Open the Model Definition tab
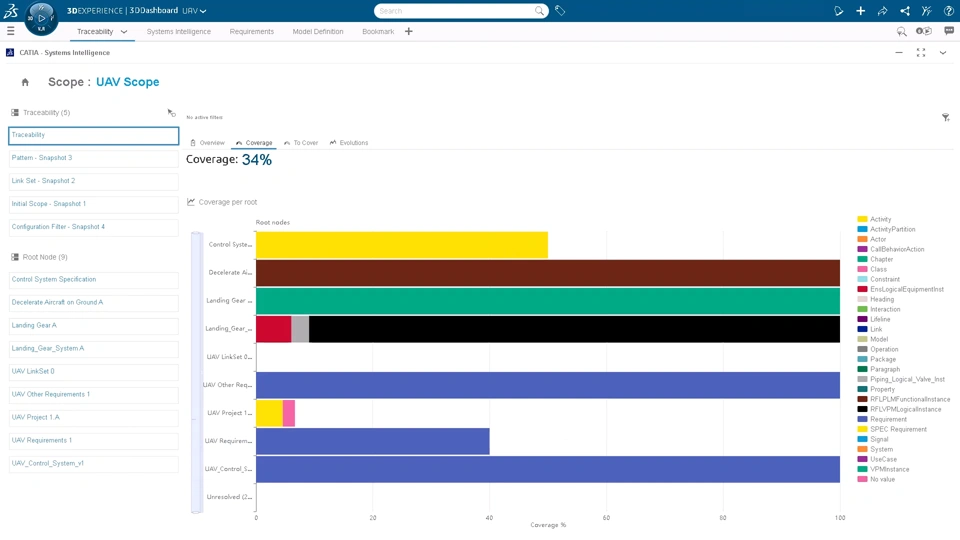Image resolution: width=960 pixels, height=540 pixels. 318,31
